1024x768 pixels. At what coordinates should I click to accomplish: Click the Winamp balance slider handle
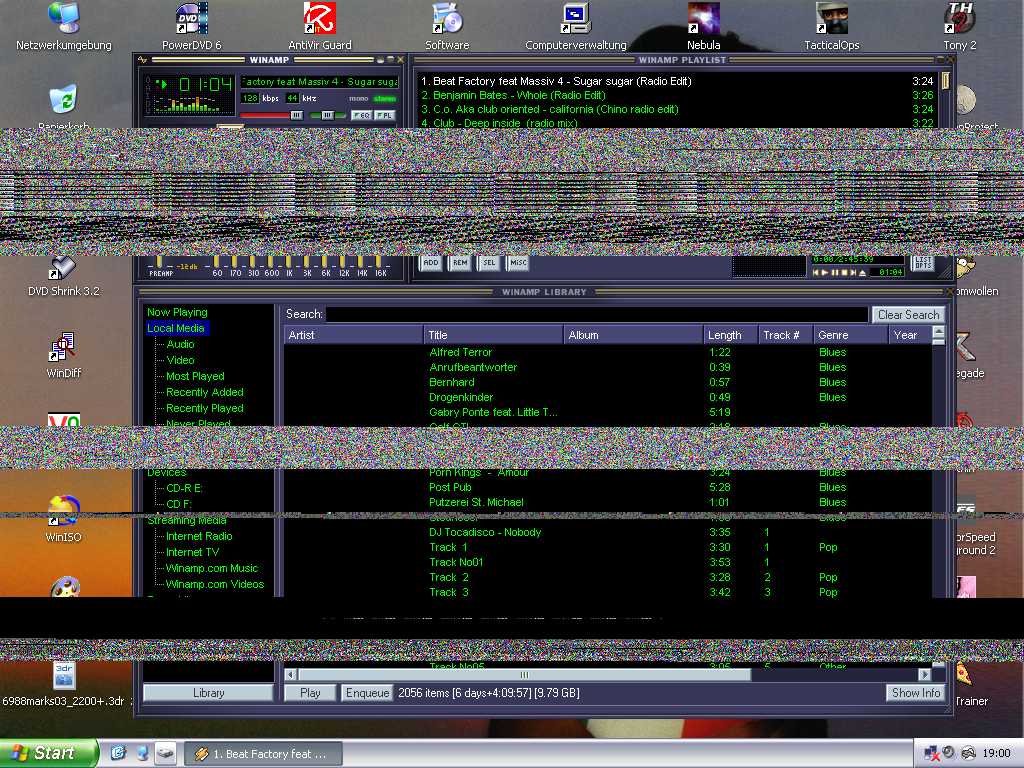328,116
